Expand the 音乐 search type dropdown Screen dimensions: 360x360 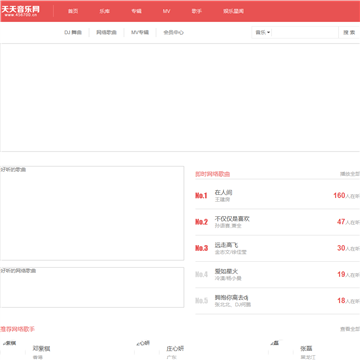263,32
